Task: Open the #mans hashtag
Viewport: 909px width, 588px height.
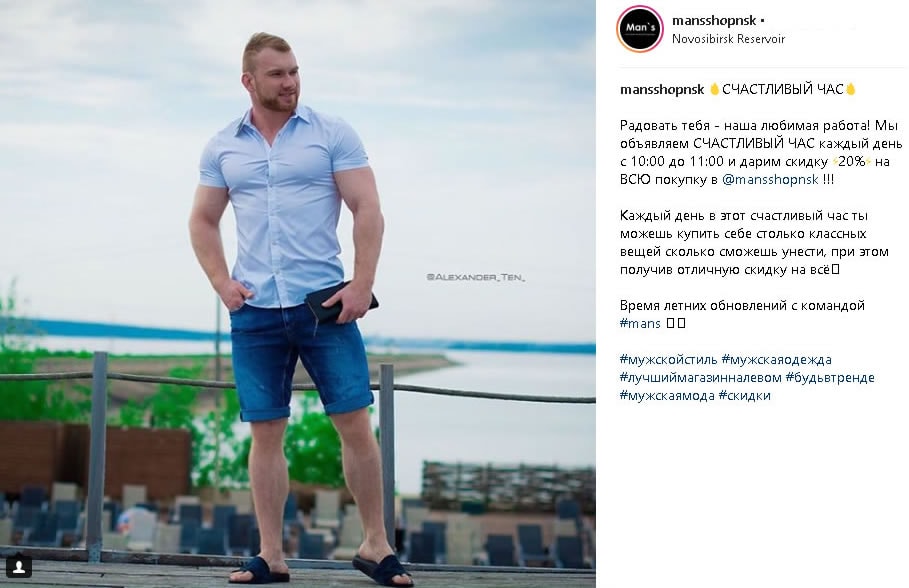Action: point(640,323)
